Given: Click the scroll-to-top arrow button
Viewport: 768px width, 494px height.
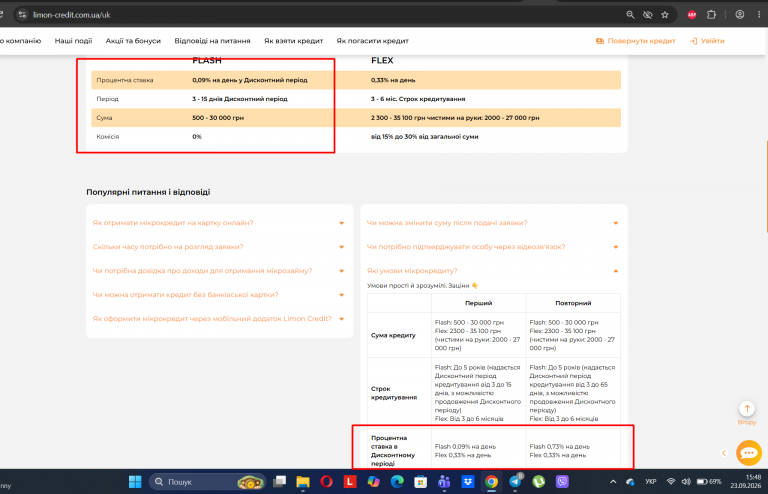Looking at the screenshot, I should pos(747,408).
